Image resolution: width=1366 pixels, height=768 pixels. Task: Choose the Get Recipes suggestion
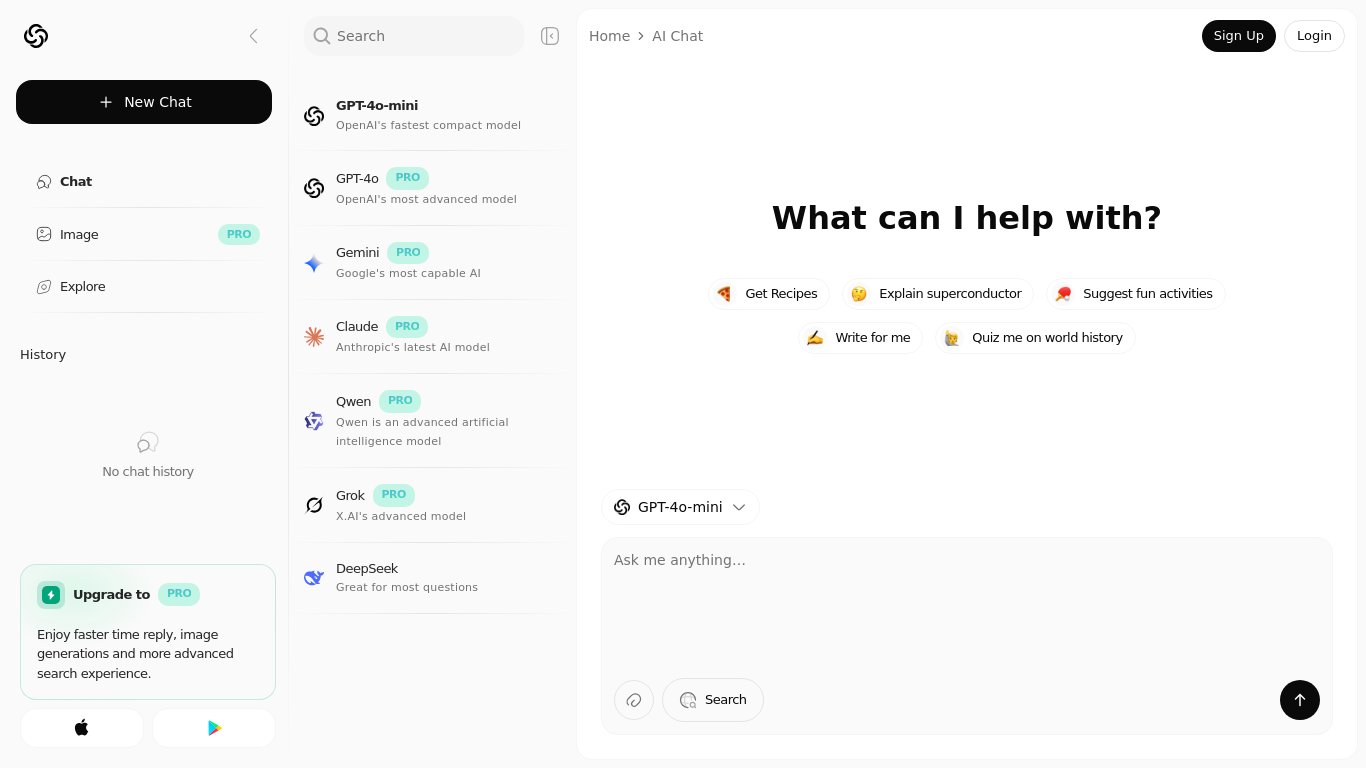[x=769, y=294]
